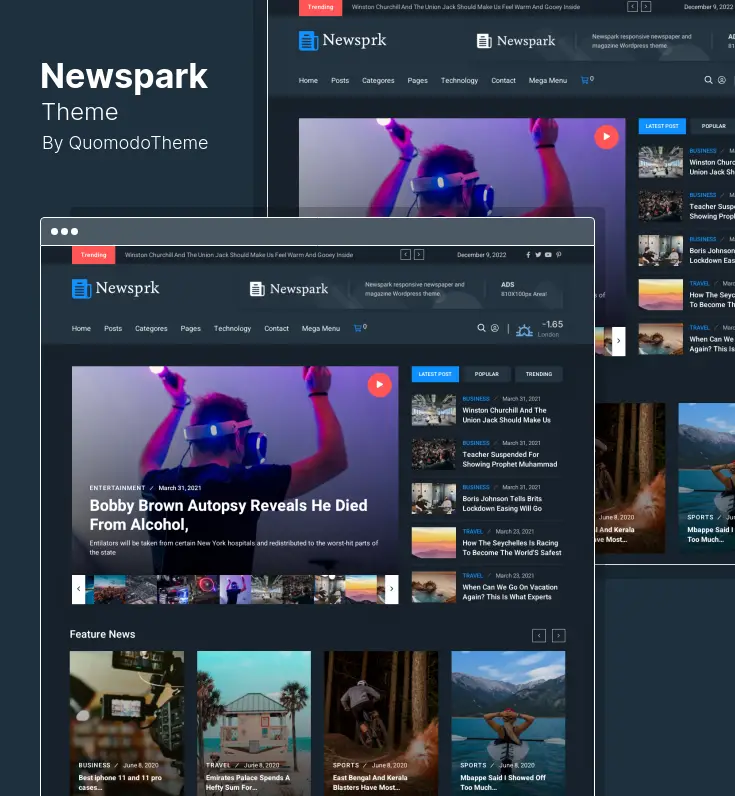
Task: Click the SPORTS tag on East Bengal card
Action: point(346,765)
